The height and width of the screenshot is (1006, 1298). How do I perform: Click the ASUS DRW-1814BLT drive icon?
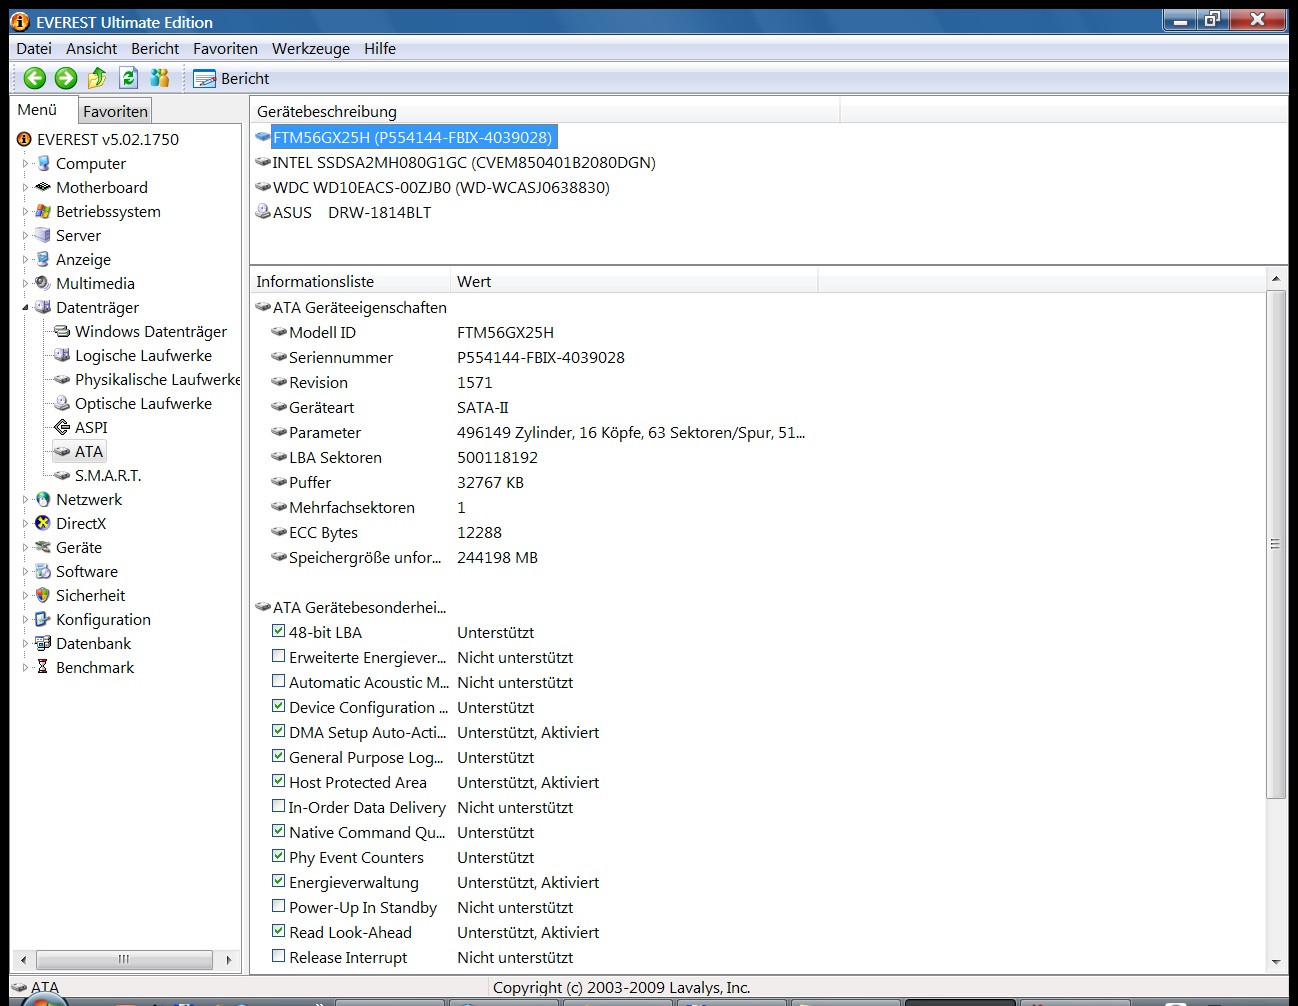coord(263,212)
